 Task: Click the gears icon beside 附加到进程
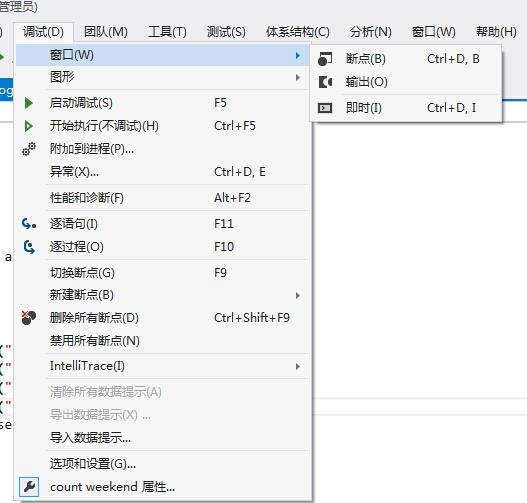29,149
